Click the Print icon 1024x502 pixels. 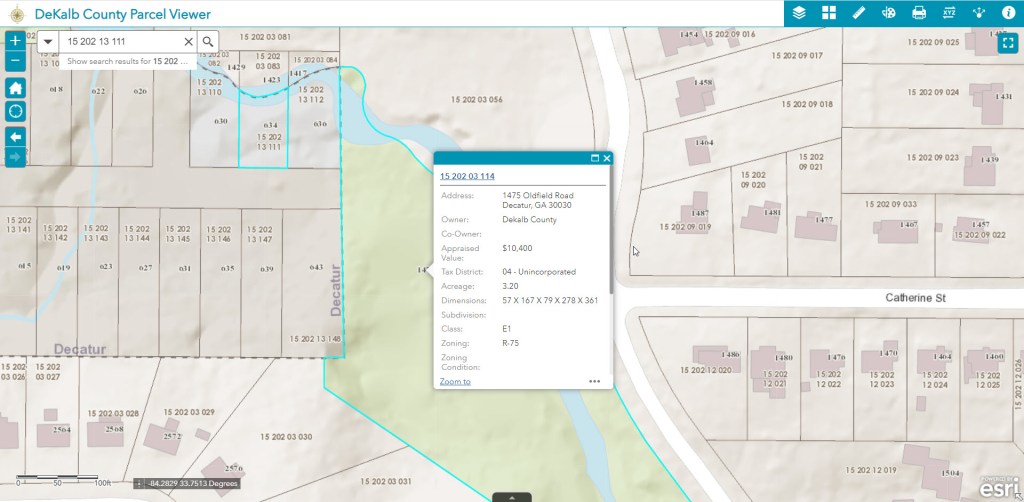coord(919,13)
